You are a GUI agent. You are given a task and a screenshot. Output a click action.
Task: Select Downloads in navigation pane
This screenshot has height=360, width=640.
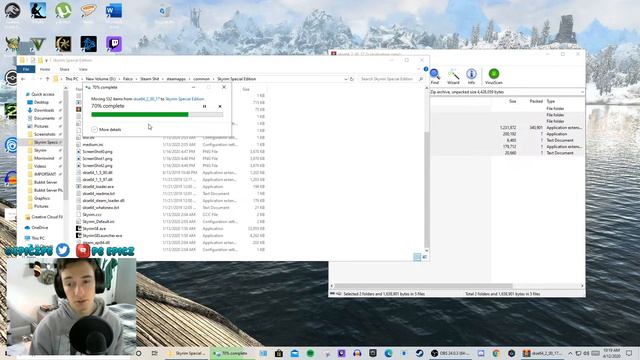pos(43,110)
